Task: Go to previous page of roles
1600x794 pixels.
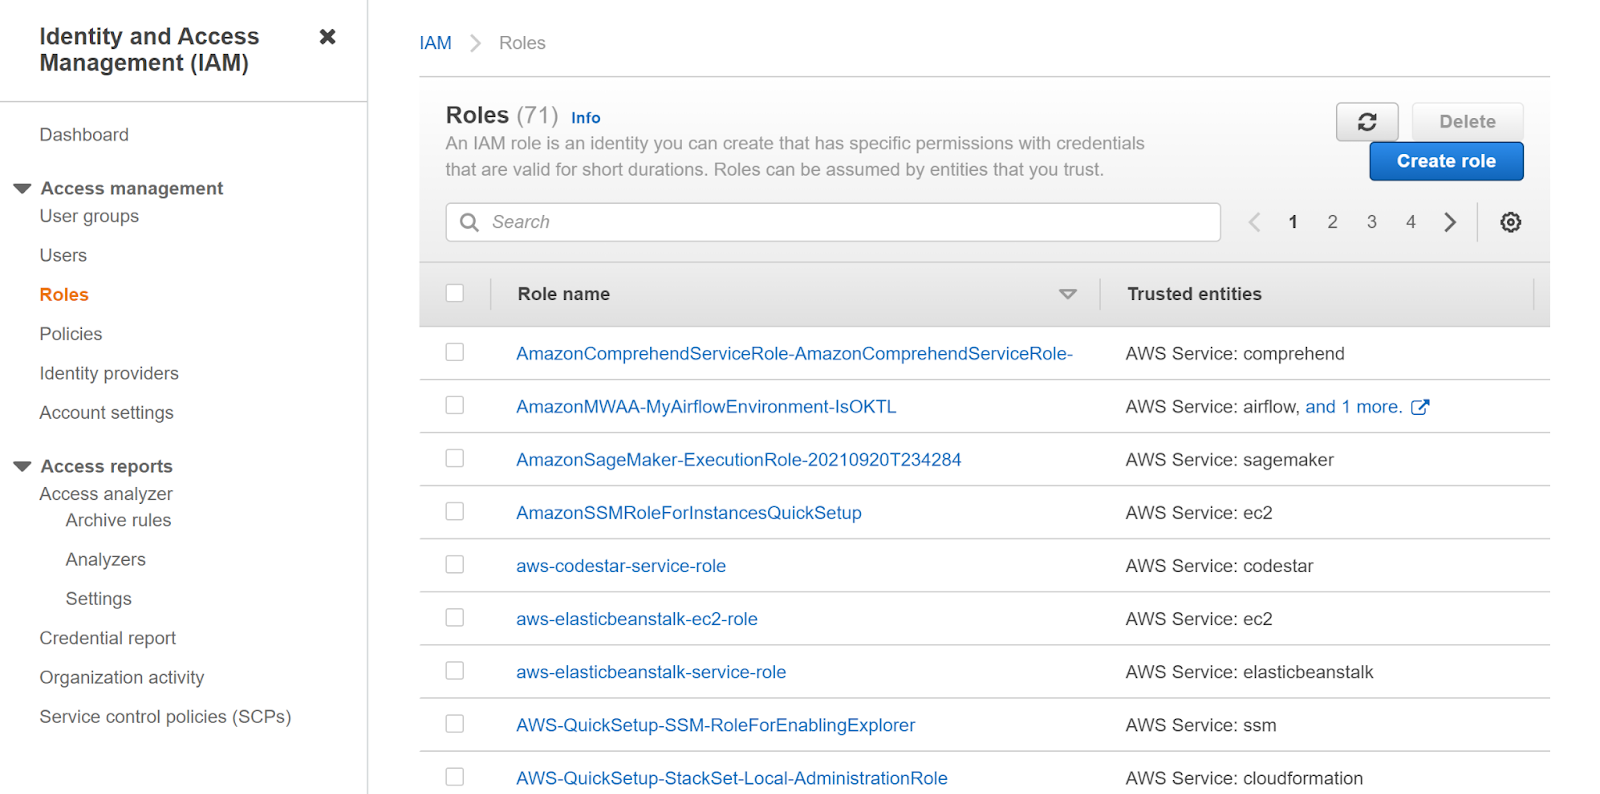Action: 1254,222
